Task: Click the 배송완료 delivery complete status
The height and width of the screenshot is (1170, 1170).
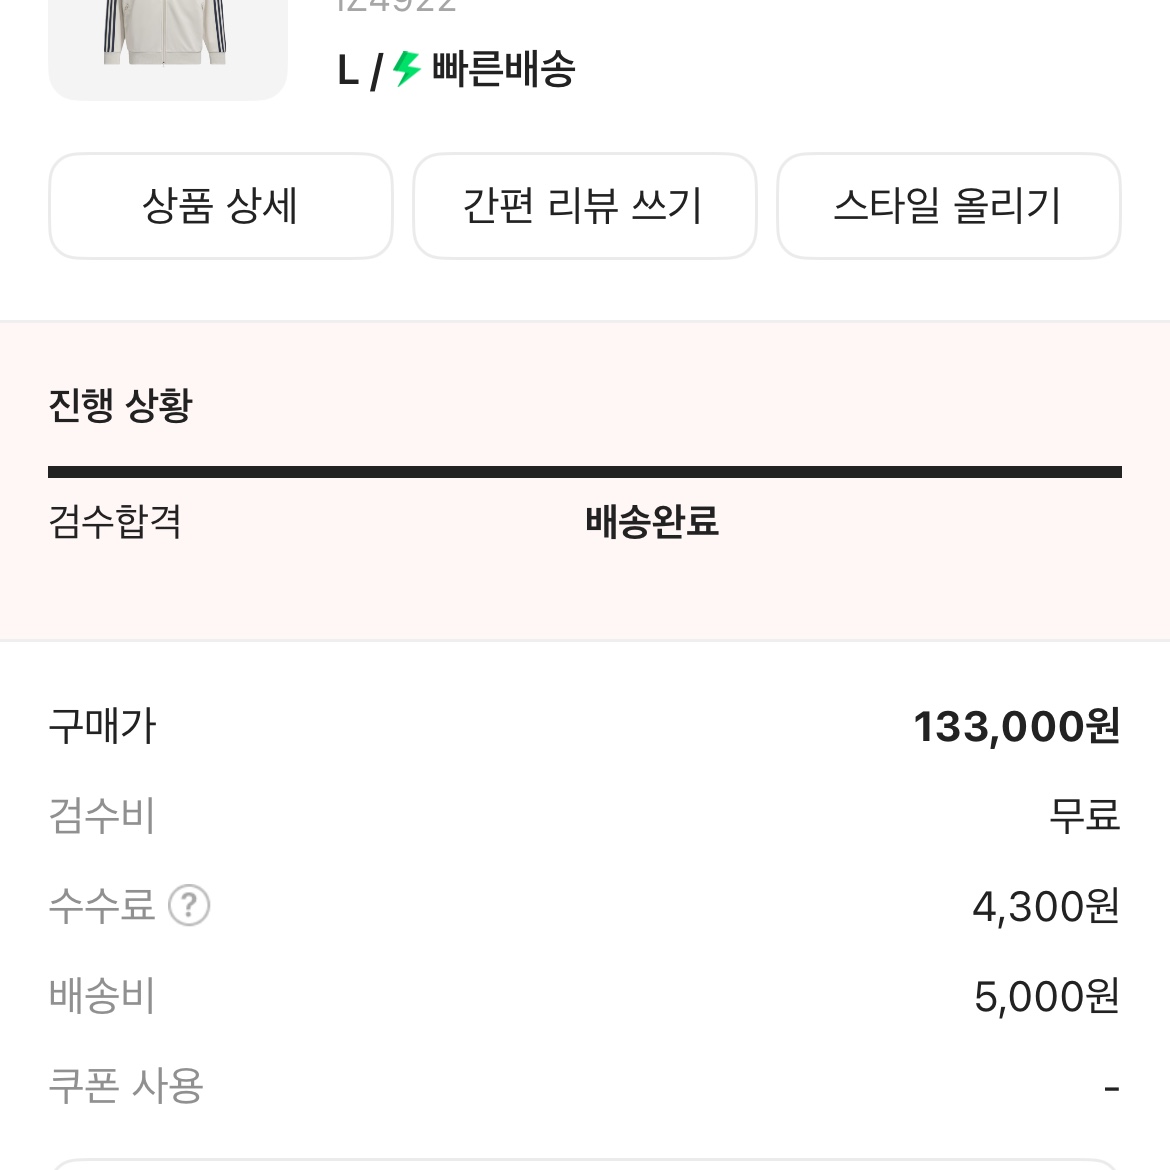Action: pos(652,523)
